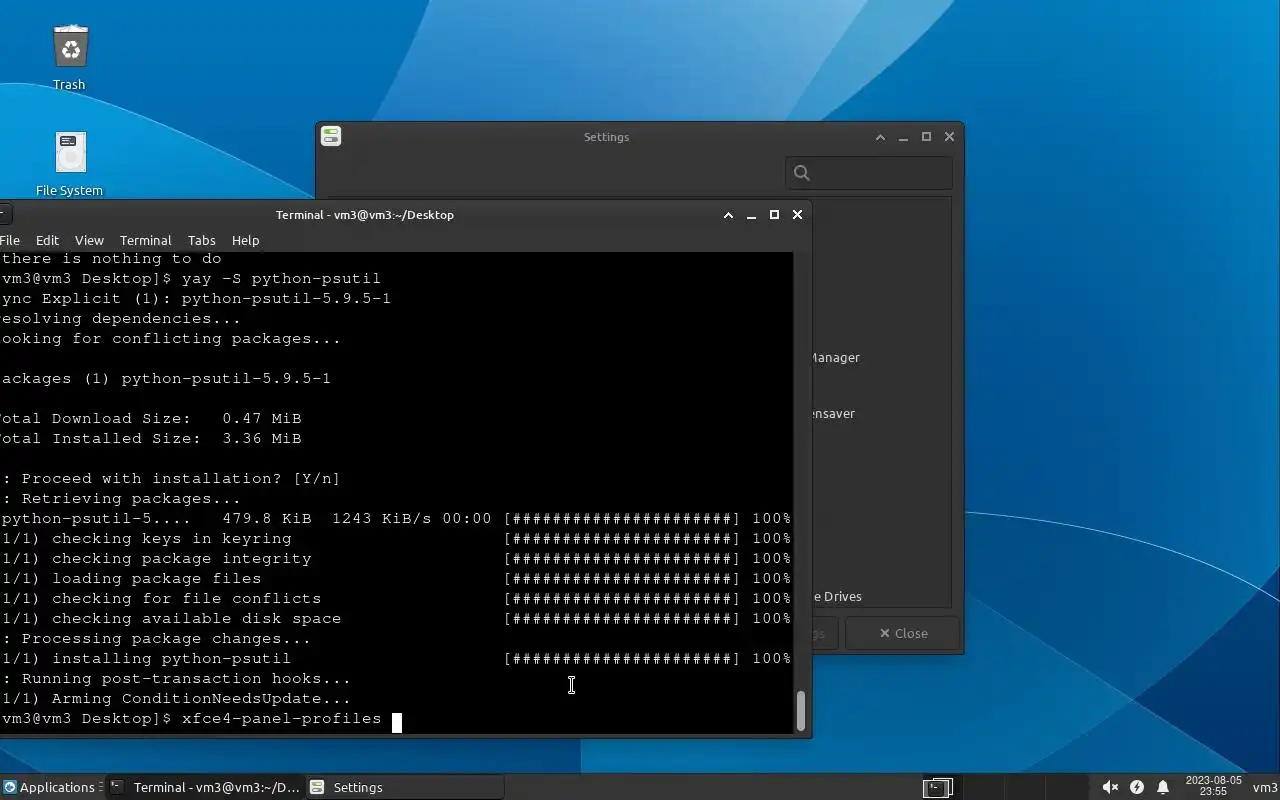1280x800 pixels.
Task: Open the Edit menu in Terminal
Action: point(47,240)
